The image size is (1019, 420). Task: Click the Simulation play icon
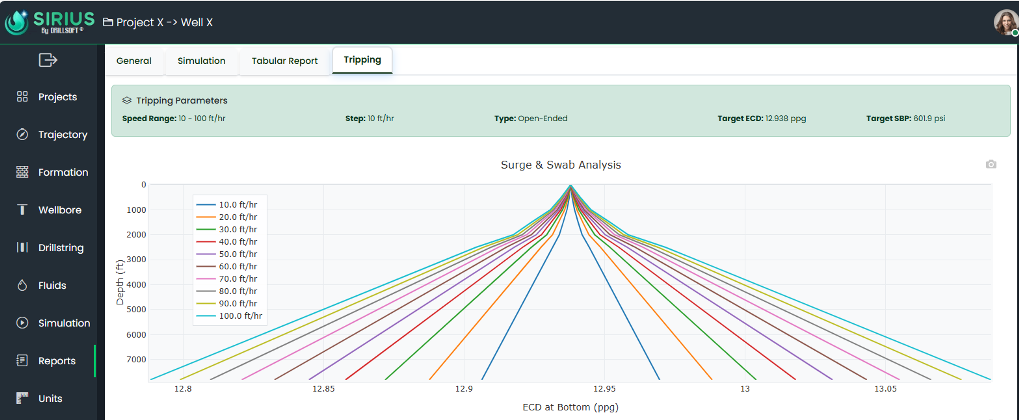pos(22,323)
